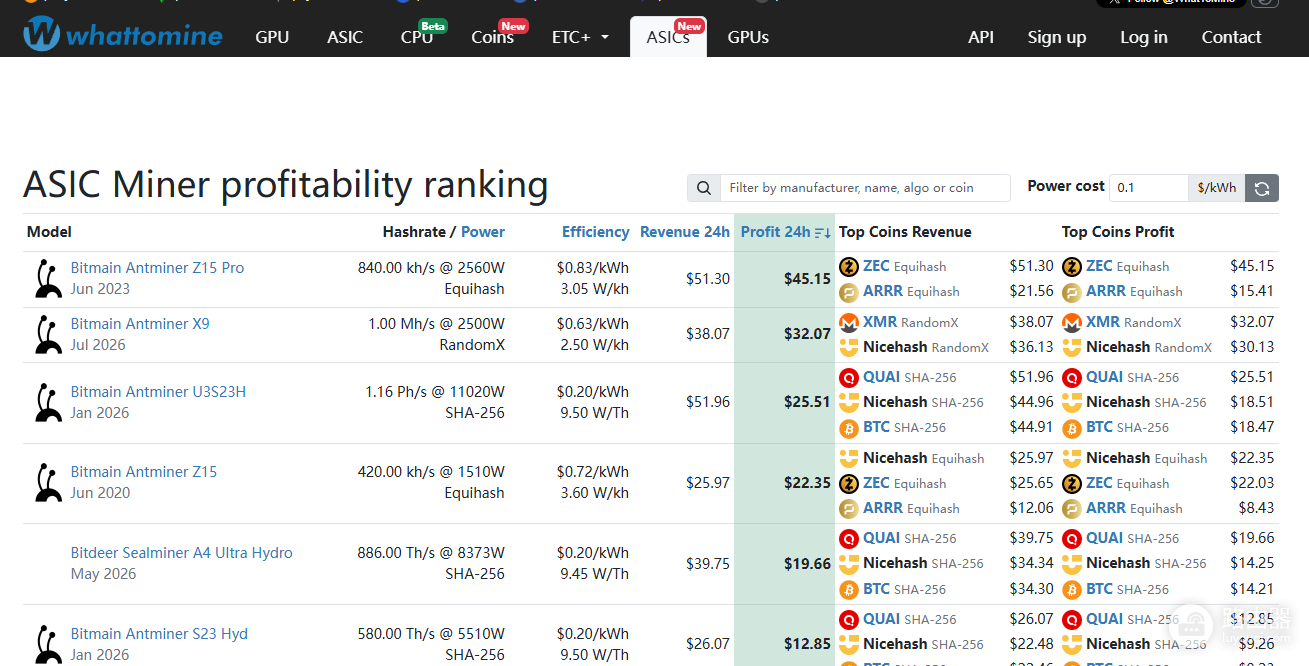This screenshot has width=1309, height=666.
Task: Click the ARRR coin icon in Z15 Pro profit
Action: pos(1072,292)
